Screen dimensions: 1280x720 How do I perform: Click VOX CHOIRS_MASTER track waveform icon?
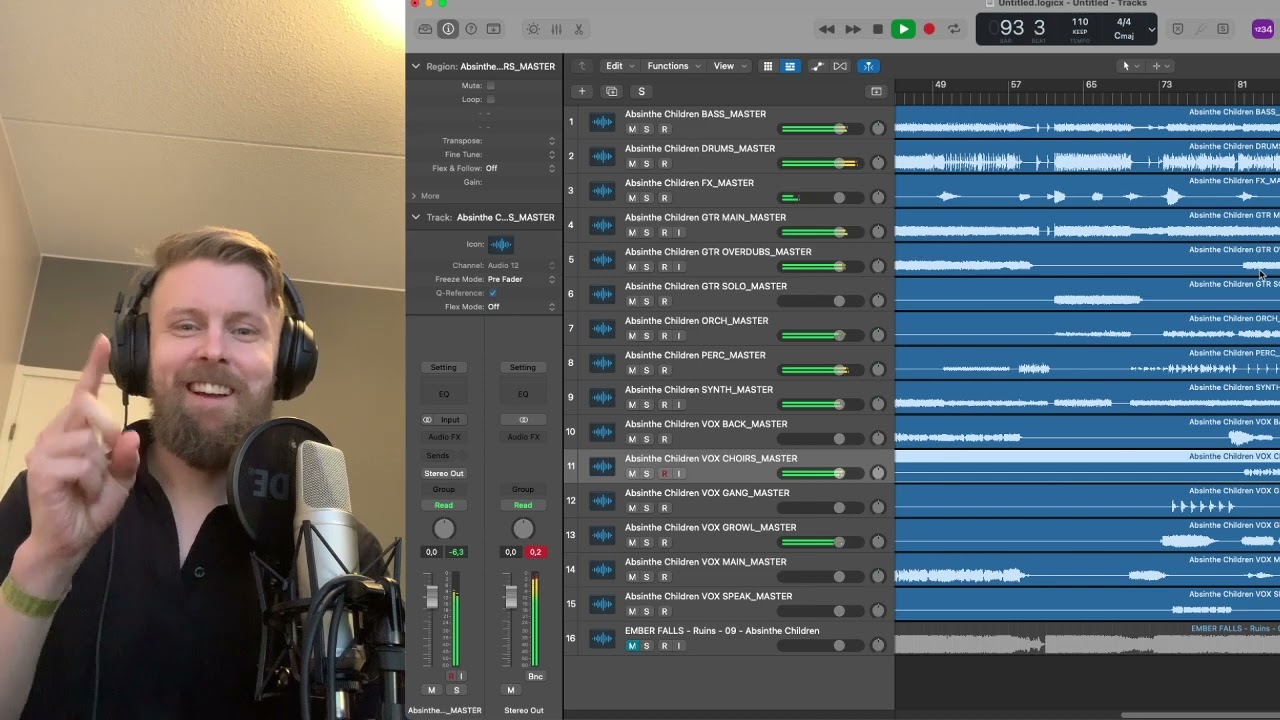point(602,466)
